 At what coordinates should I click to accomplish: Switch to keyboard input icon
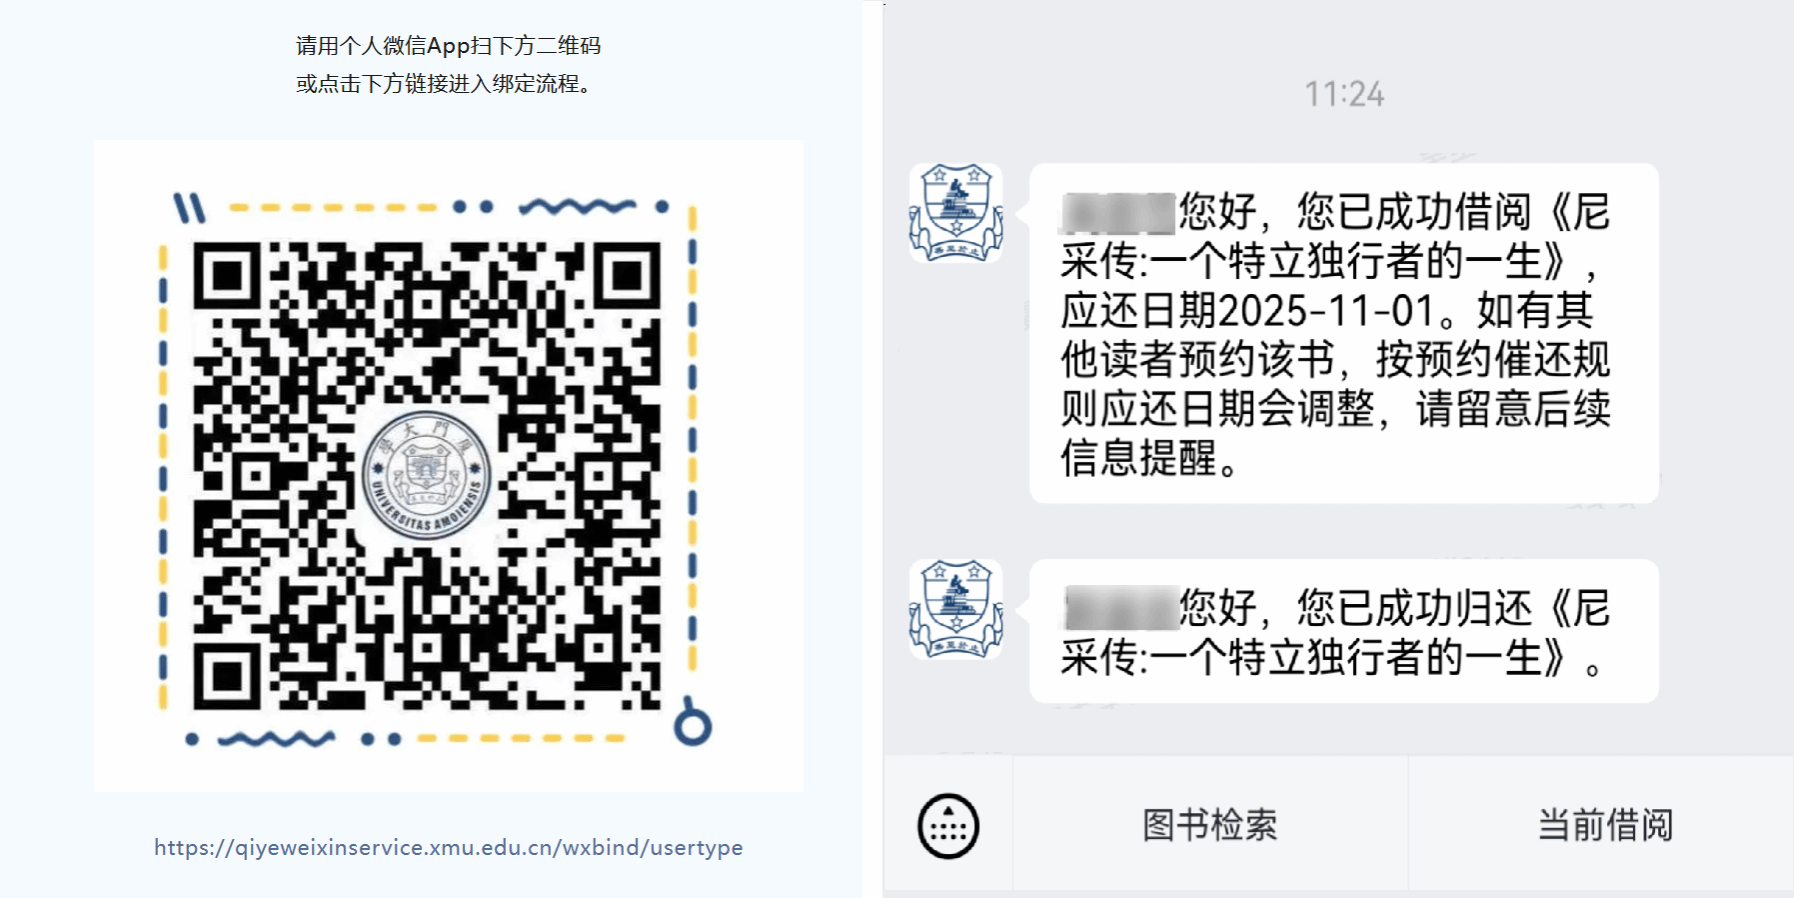tap(948, 826)
